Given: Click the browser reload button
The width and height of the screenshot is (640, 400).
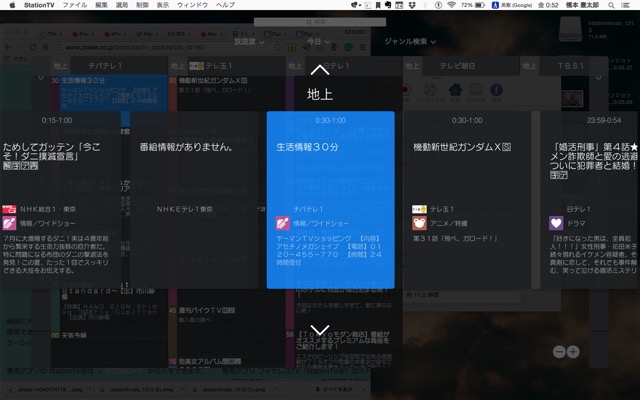Looking at the screenshot, I should point(33,47).
